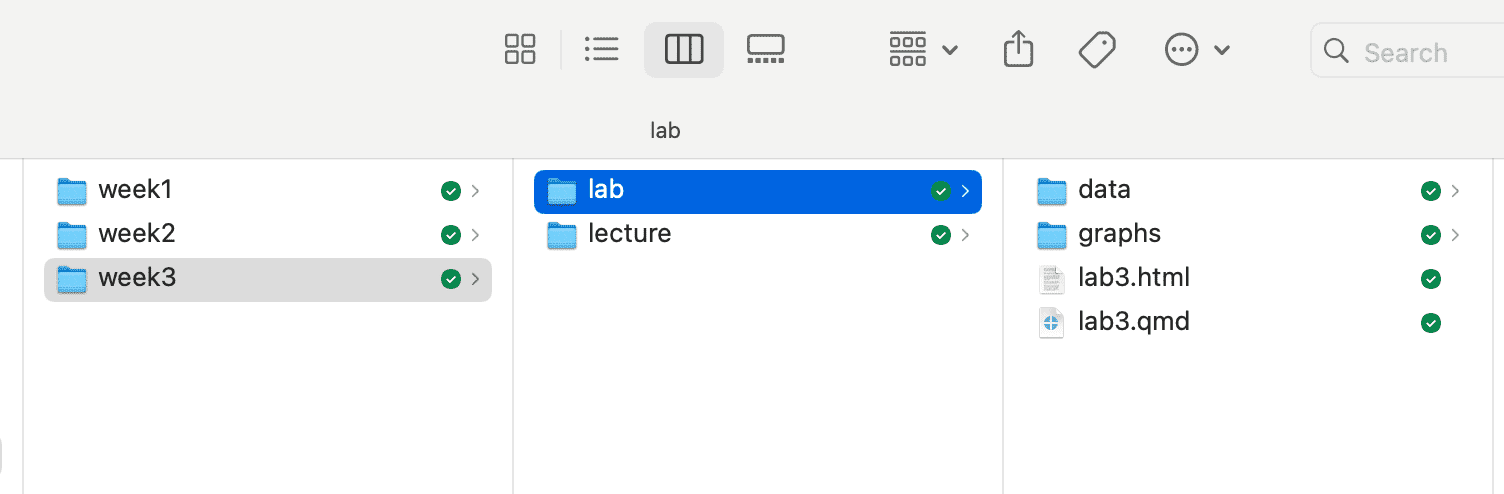Viewport: 1504px width, 494px height.
Task: Click sync status checkmark for lab3.qmd
Action: tap(1431, 323)
